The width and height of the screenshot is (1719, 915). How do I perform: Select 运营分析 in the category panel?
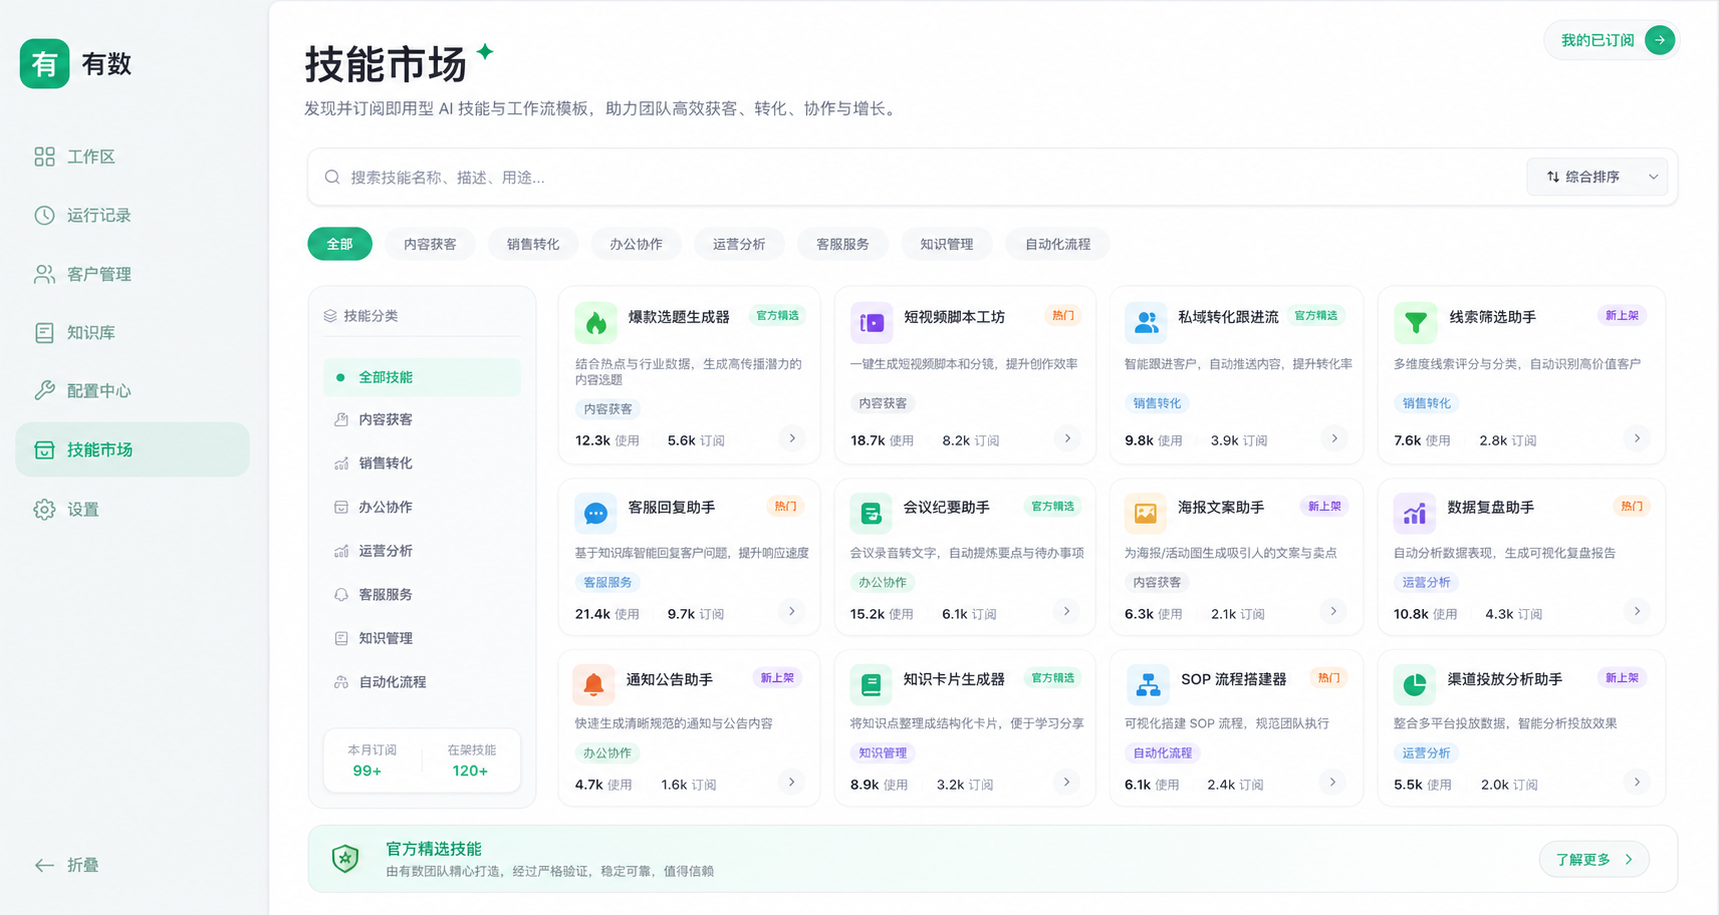pyautogui.click(x=422, y=551)
